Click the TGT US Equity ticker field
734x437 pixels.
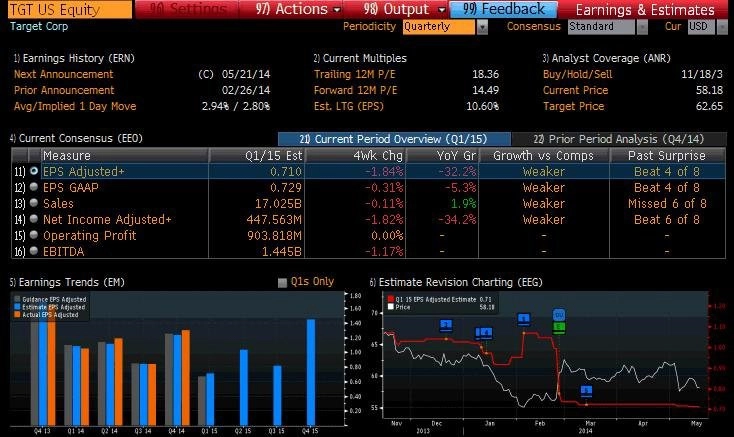pos(70,9)
